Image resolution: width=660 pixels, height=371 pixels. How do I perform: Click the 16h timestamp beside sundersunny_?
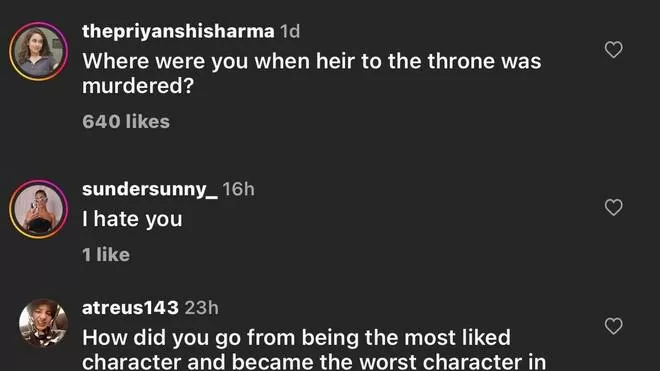[x=239, y=190]
